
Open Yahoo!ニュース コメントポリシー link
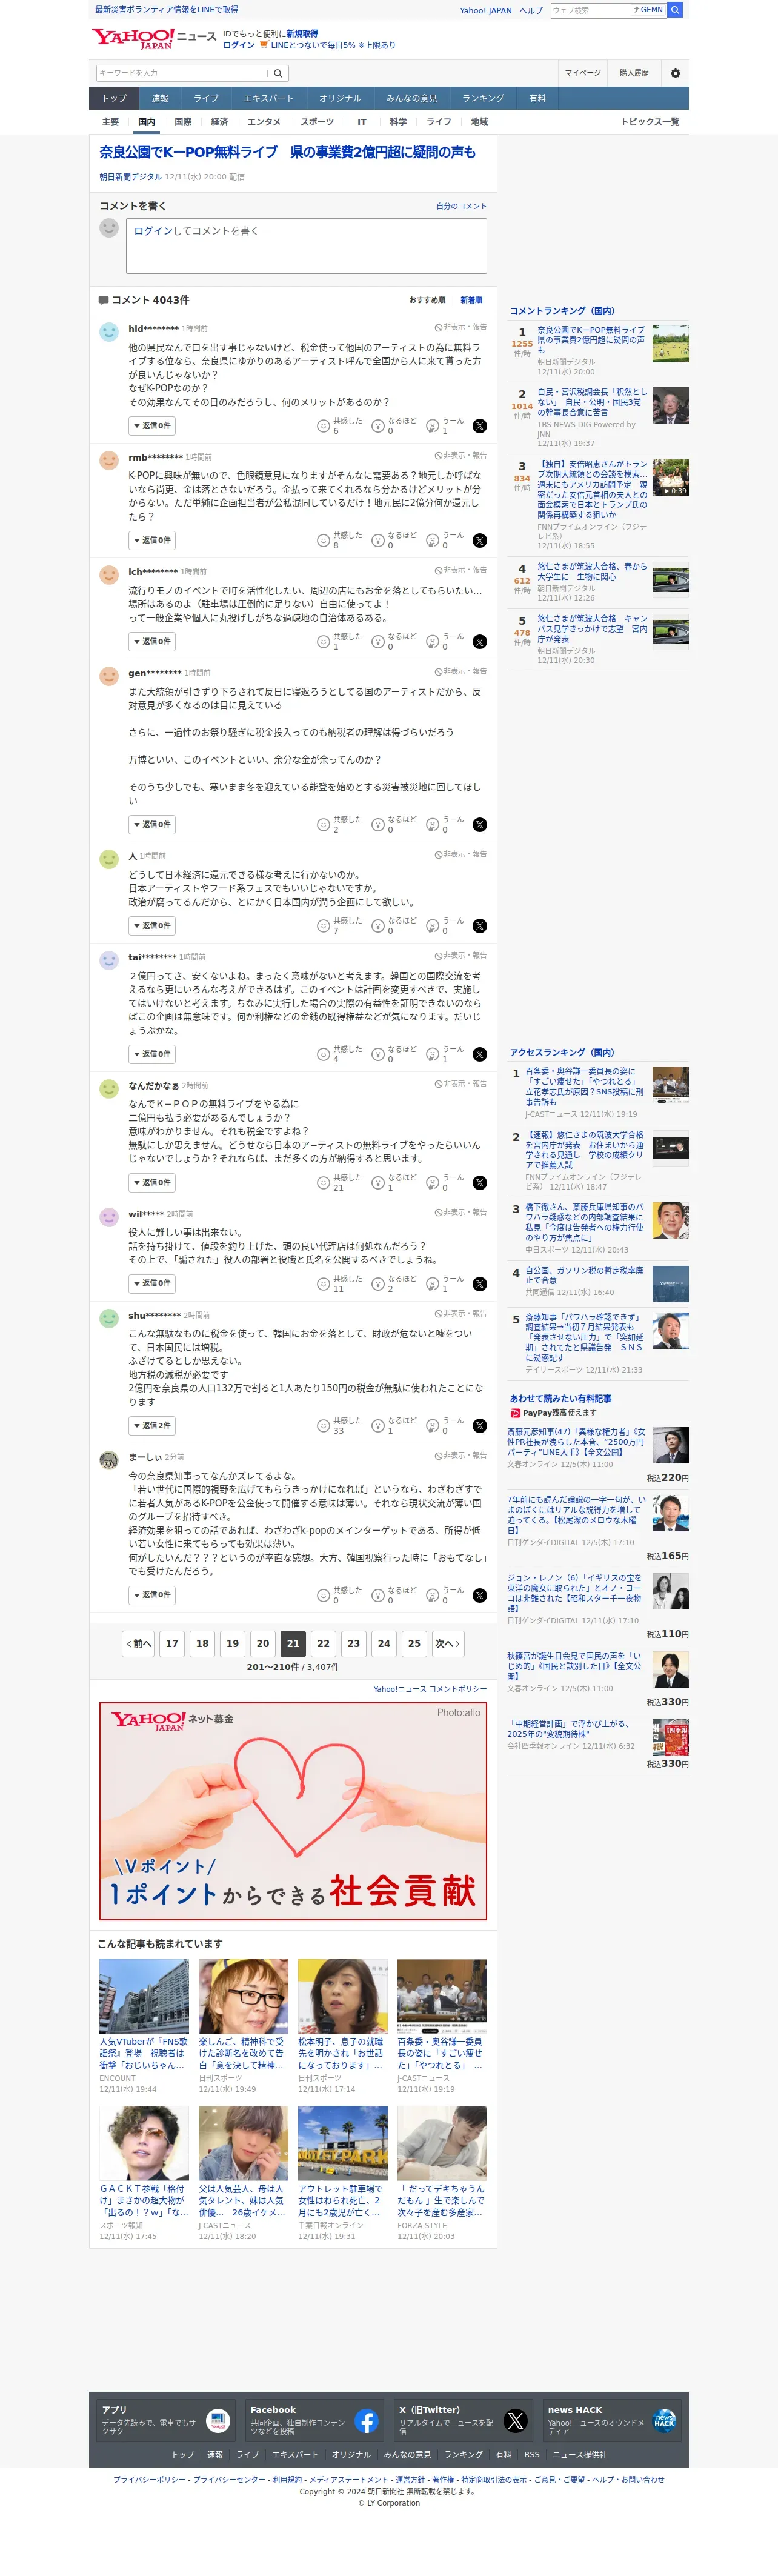(x=430, y=1689)
